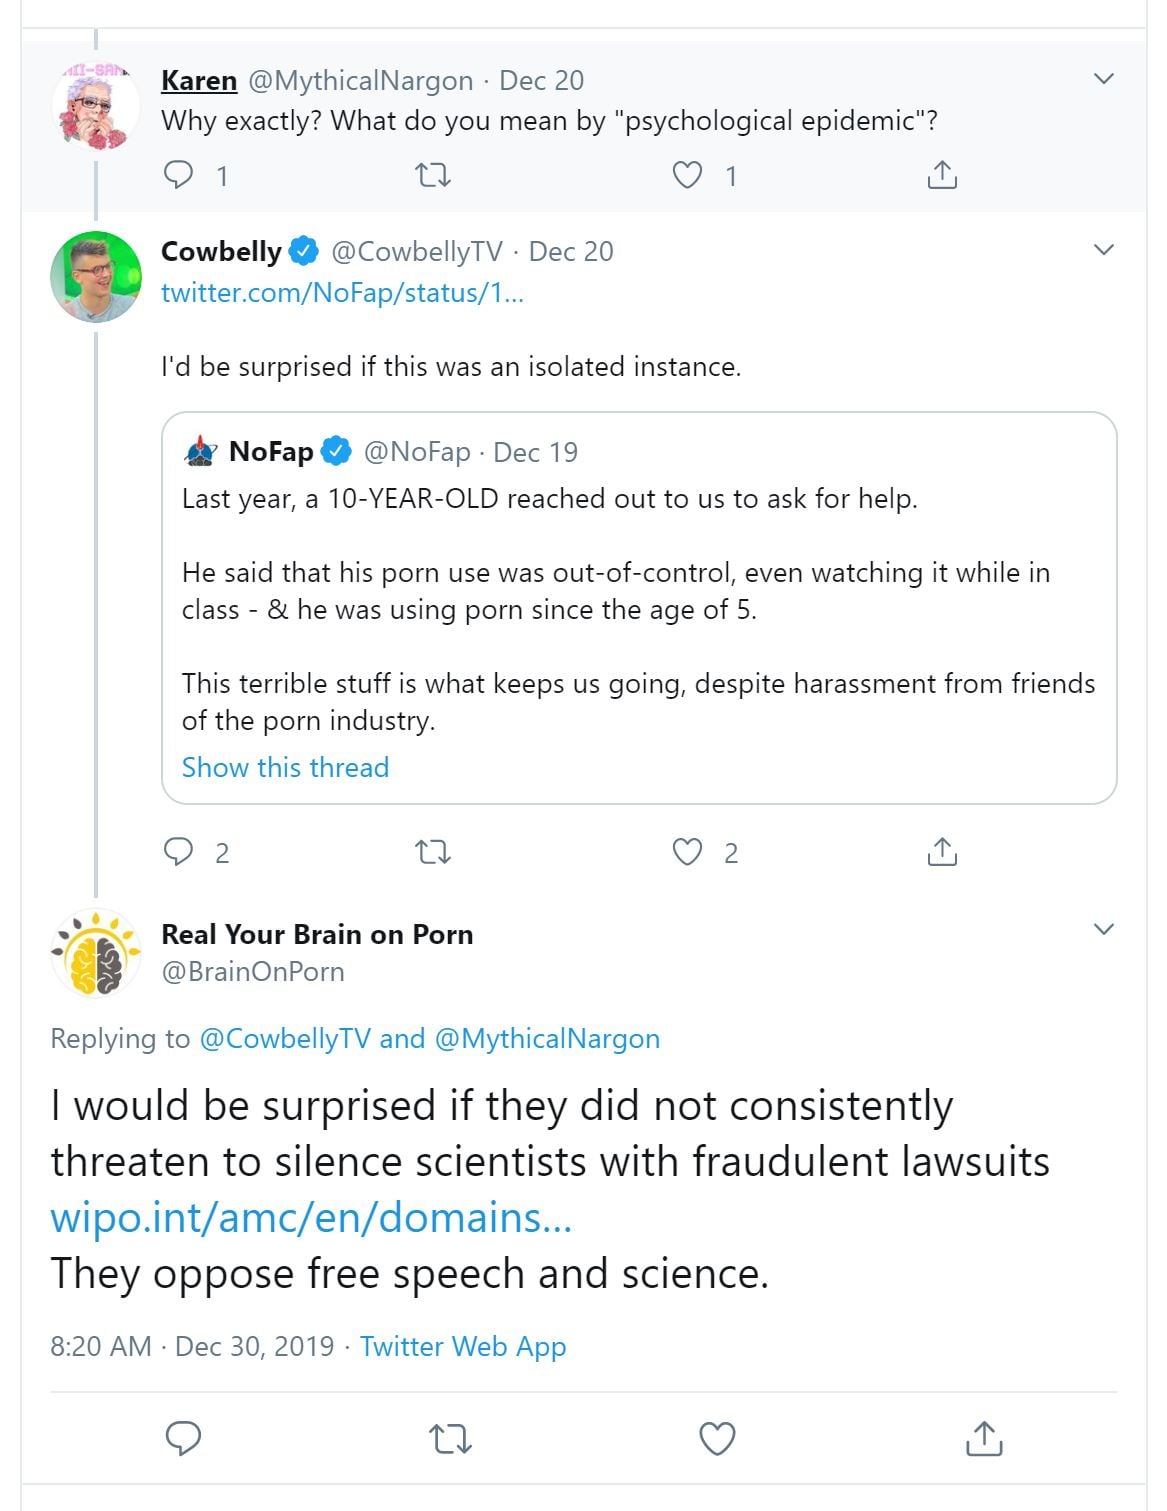Screen dimensions: 1167x1511
Task: Like the Real Your Brain on Porn tweet
Action: (716, 1438)
